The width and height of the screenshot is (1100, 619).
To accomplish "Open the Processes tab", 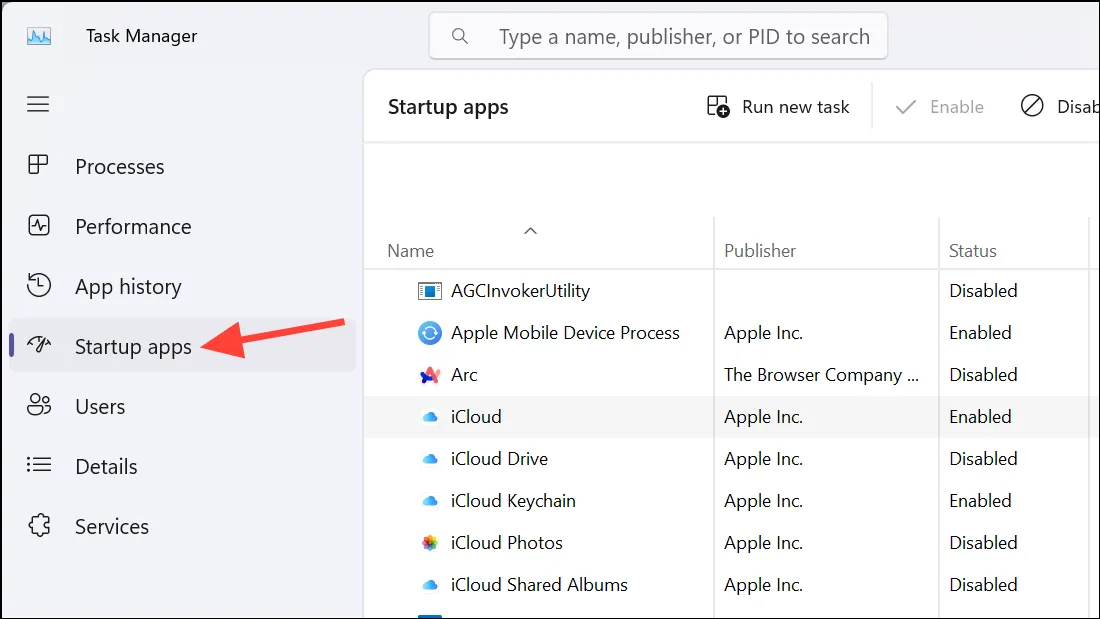I will tap(182, 166).
